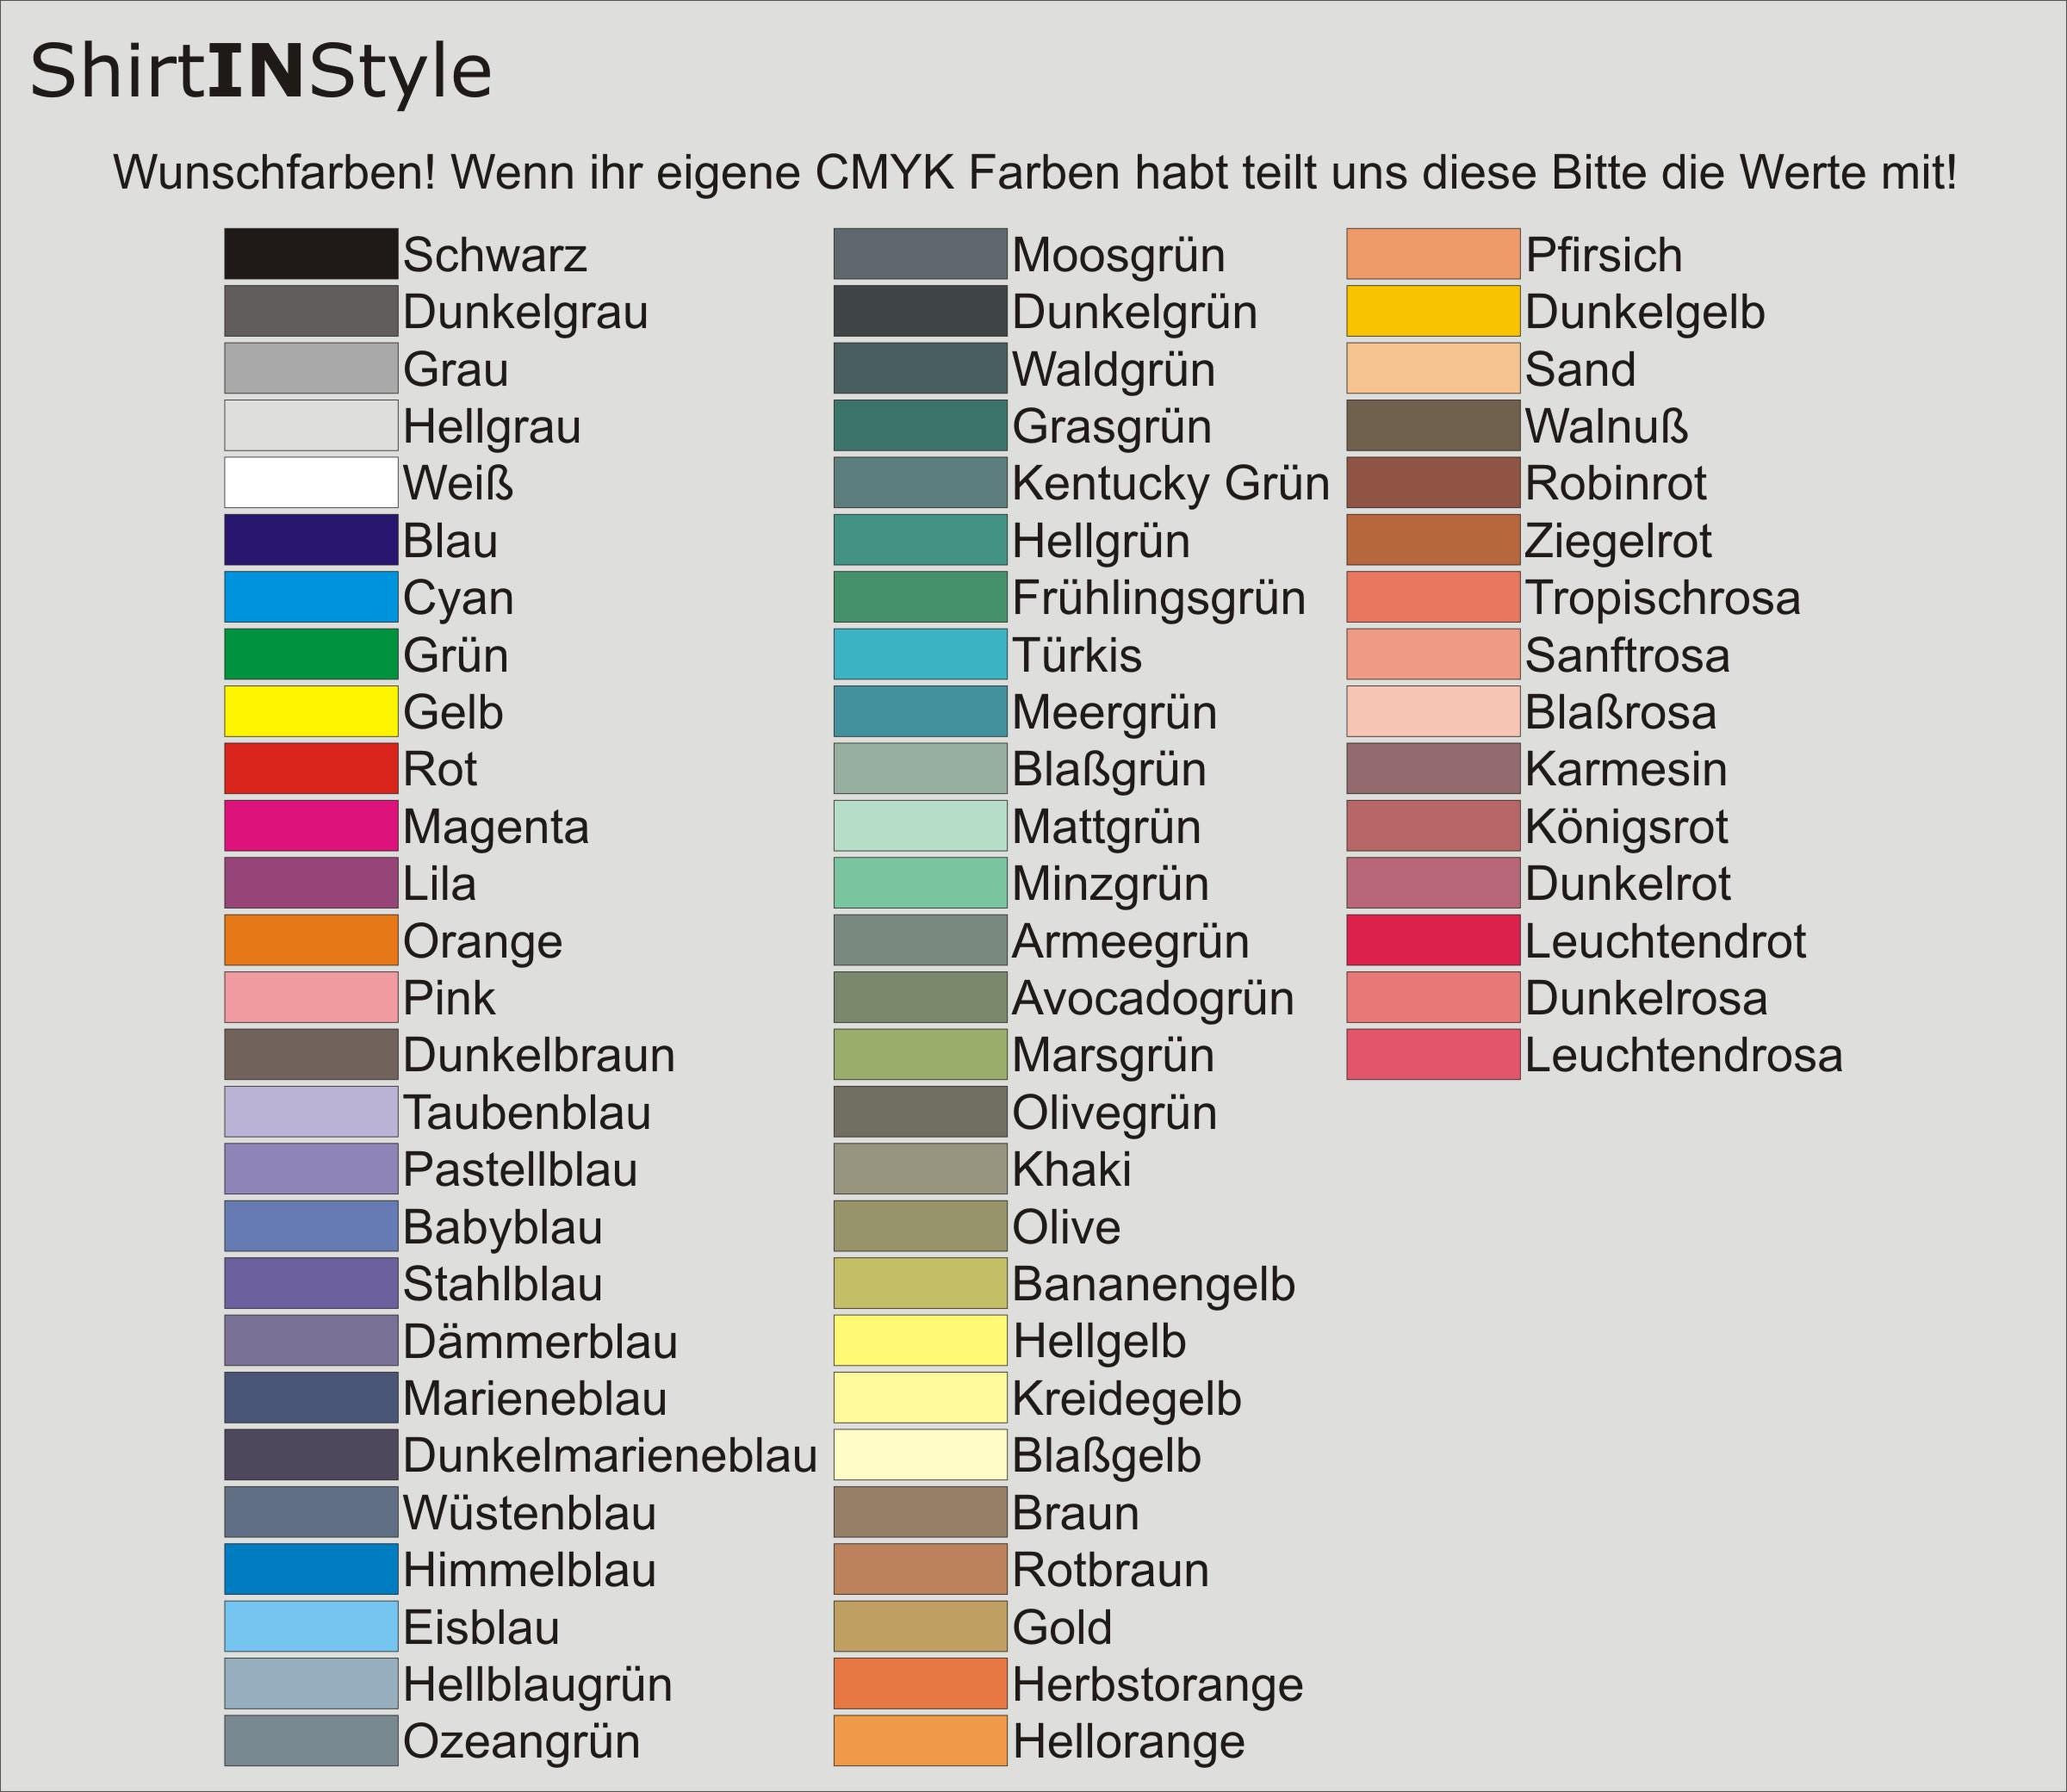
Task: Pick the Leuchtendrosa swatch
Action: click(1433, 1054)
